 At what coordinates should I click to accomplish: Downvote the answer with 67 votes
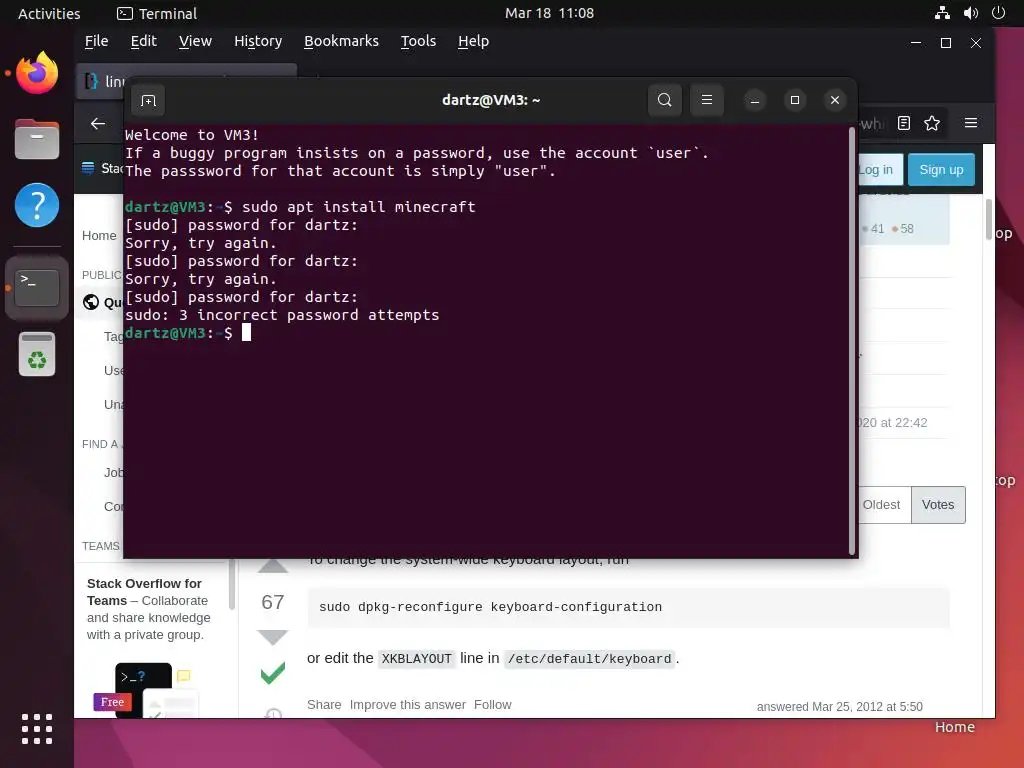click(273, 637)
